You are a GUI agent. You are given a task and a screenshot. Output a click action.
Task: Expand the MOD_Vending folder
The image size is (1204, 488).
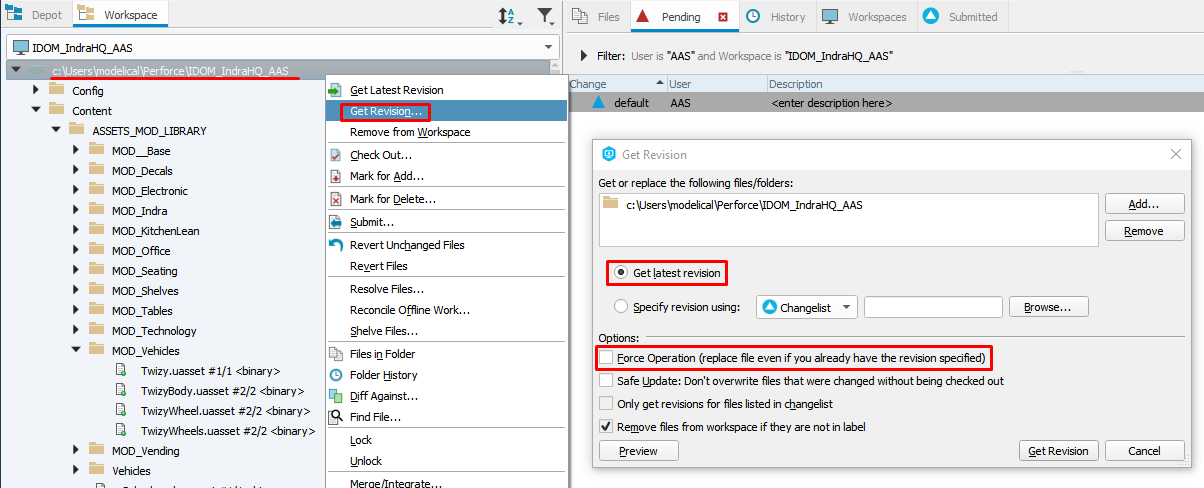coord(76,451)
